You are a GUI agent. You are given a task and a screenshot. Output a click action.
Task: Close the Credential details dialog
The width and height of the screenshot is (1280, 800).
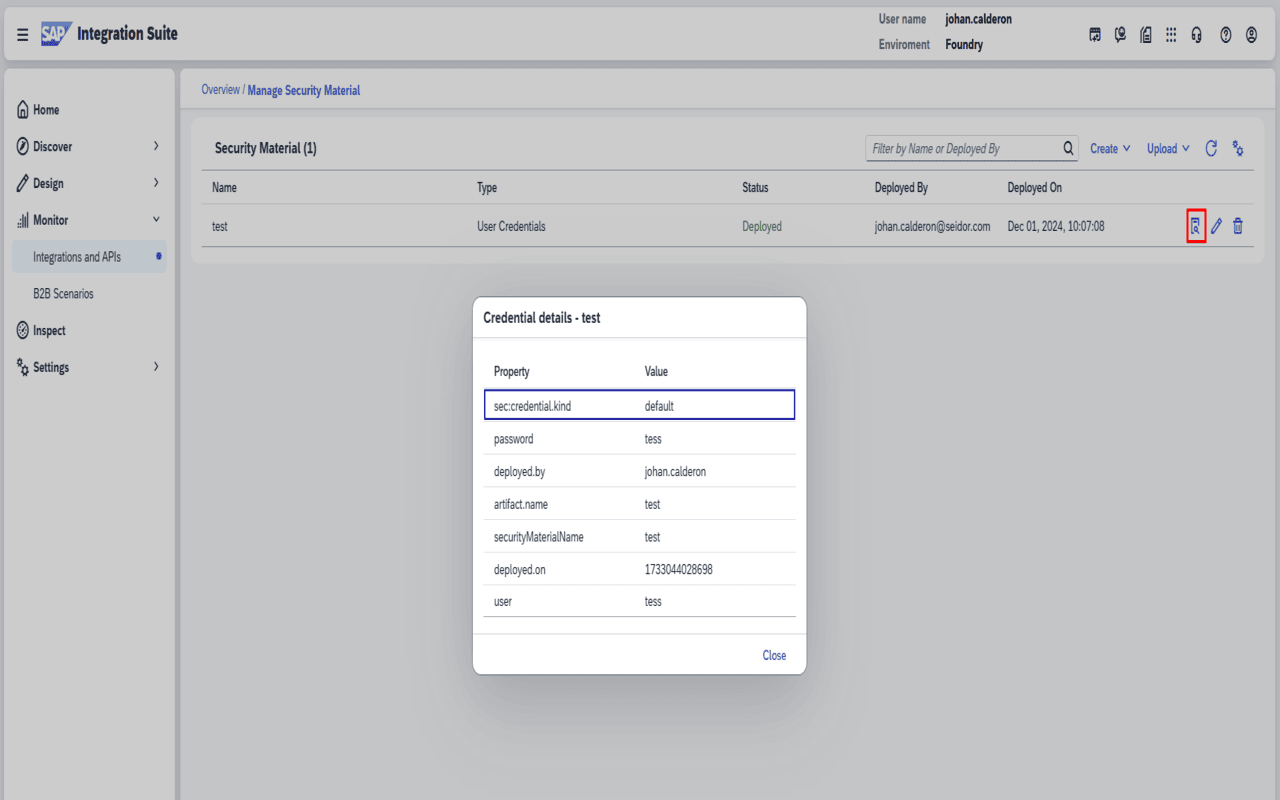(774, 655)
